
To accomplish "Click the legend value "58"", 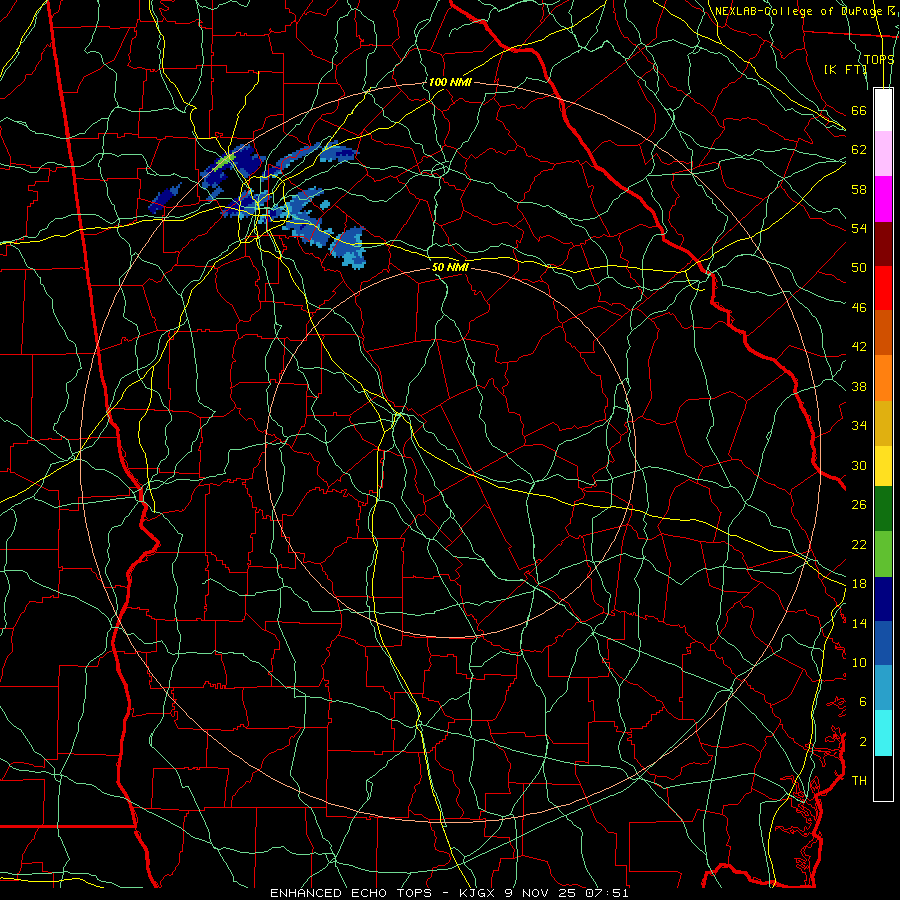I will coord(859,189).
